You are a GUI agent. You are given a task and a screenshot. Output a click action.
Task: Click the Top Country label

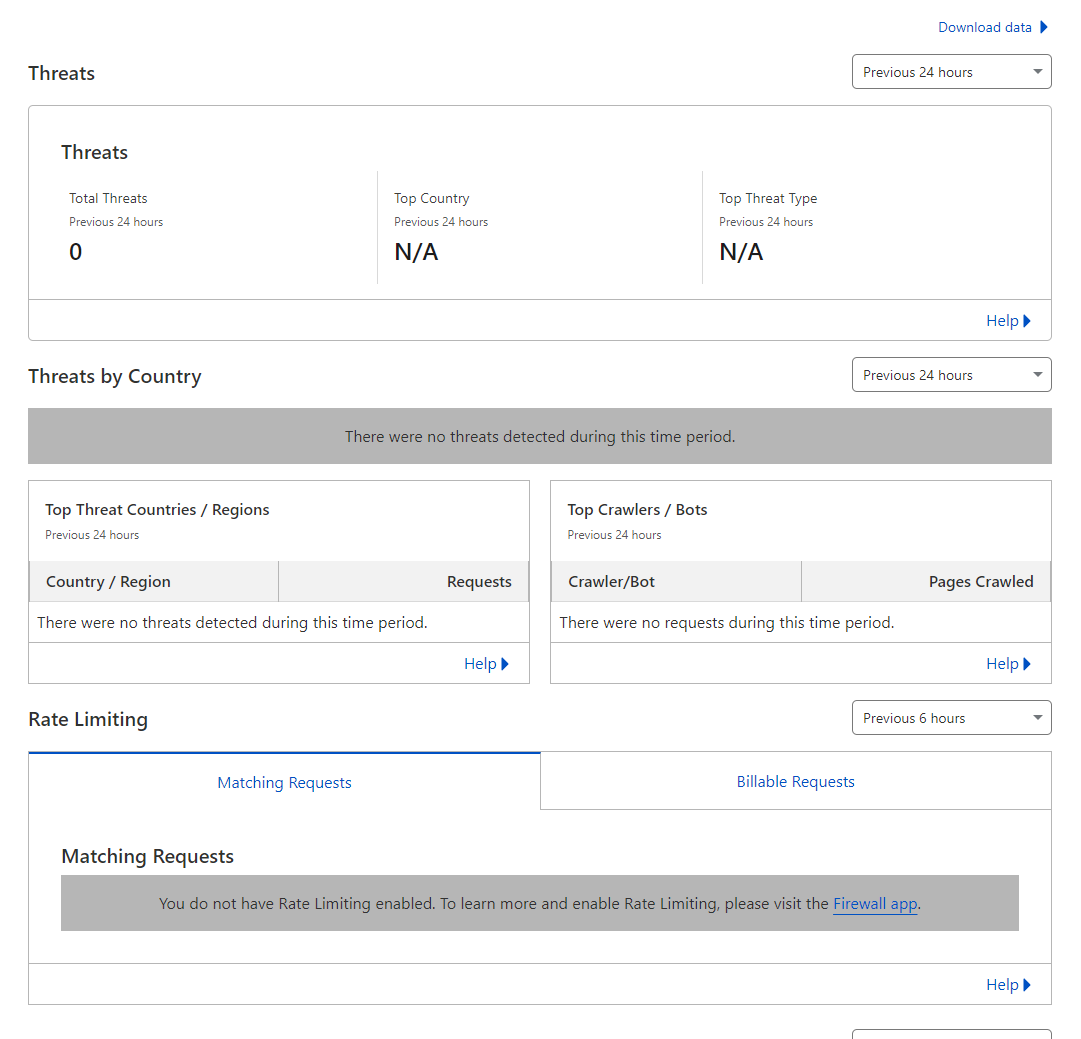(x=432, y=199)
